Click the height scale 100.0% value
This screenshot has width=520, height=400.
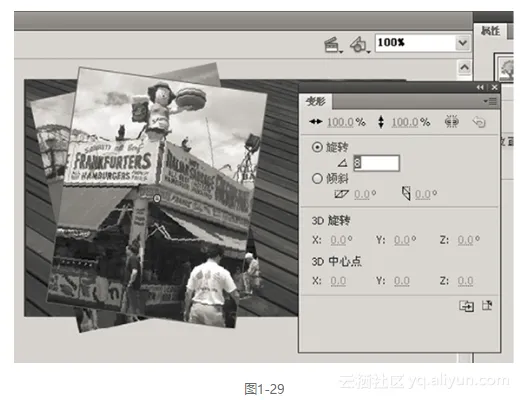point(405,122)
